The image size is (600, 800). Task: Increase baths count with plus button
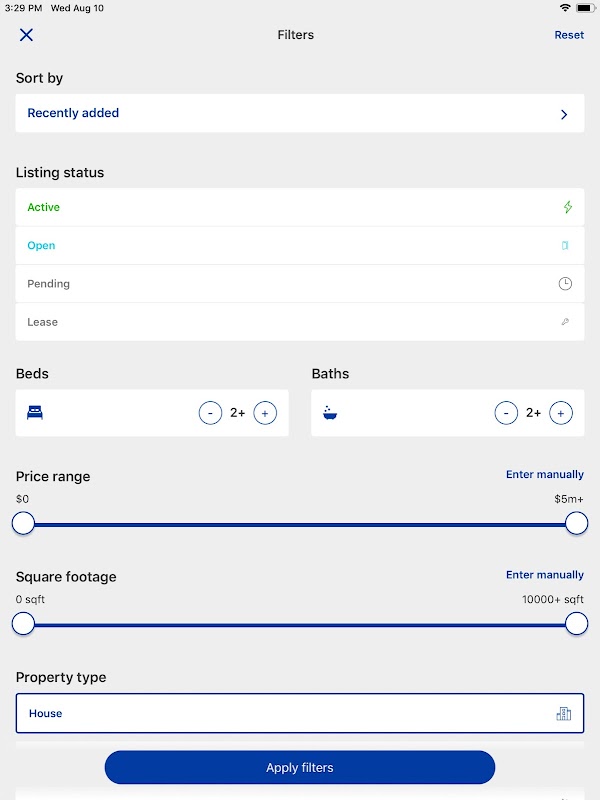pyautogui.click(x=561, y=412)
